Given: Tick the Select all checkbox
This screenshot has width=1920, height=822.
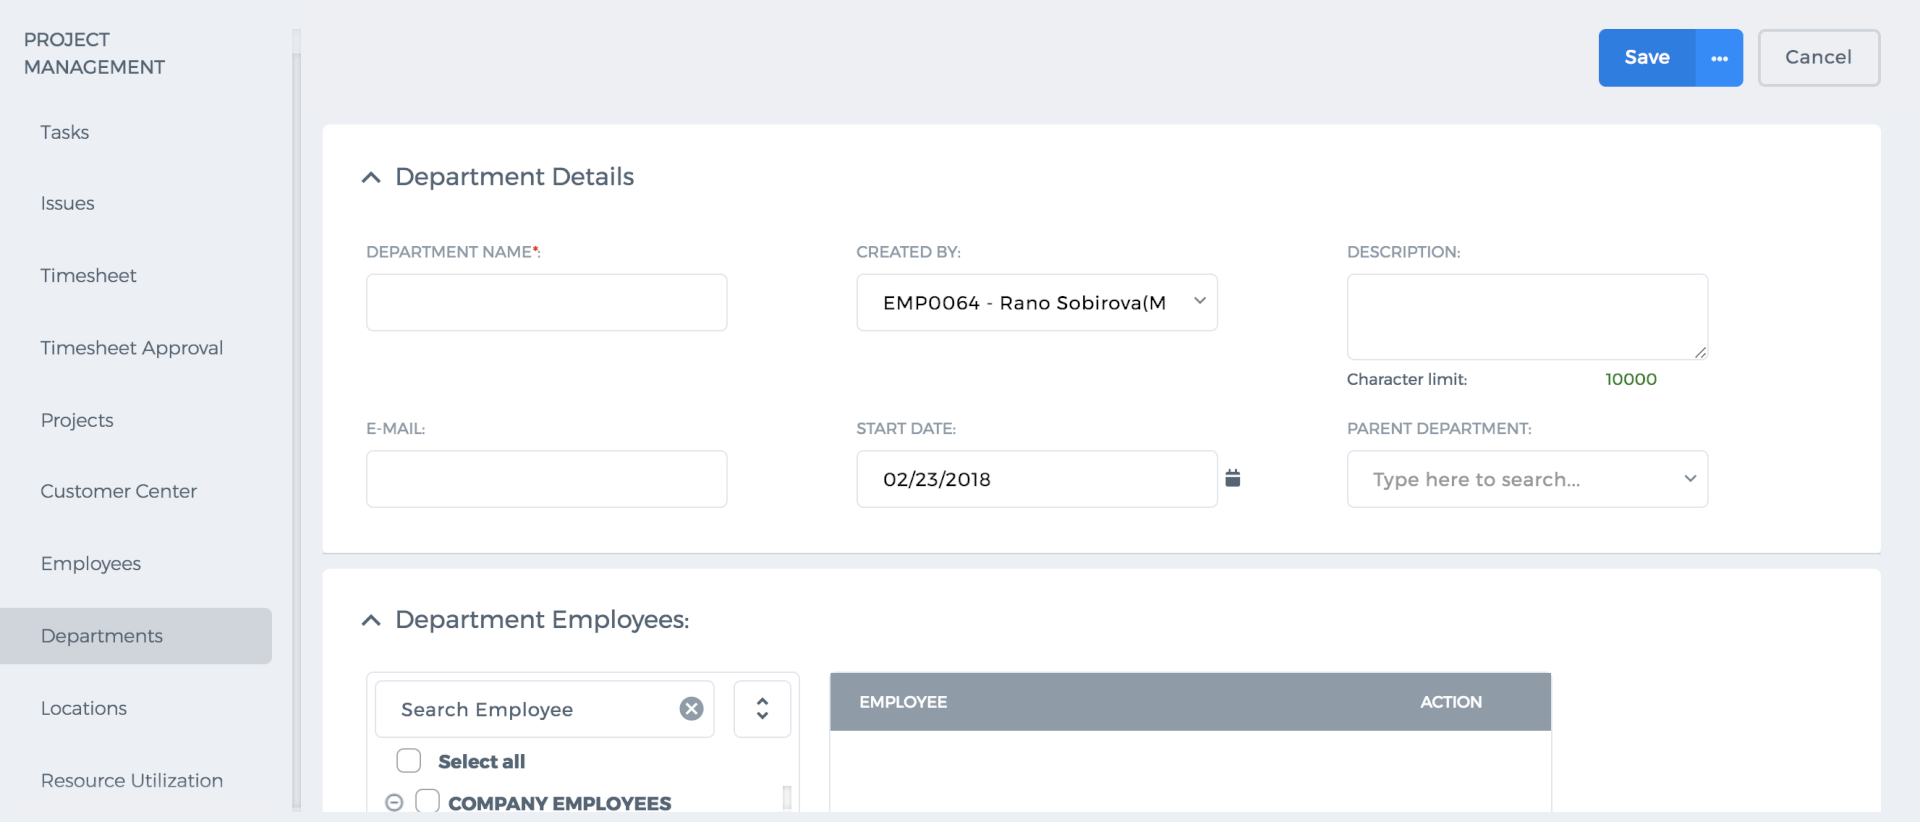Looking at the screenshot, I should click(x=409, y=761).
